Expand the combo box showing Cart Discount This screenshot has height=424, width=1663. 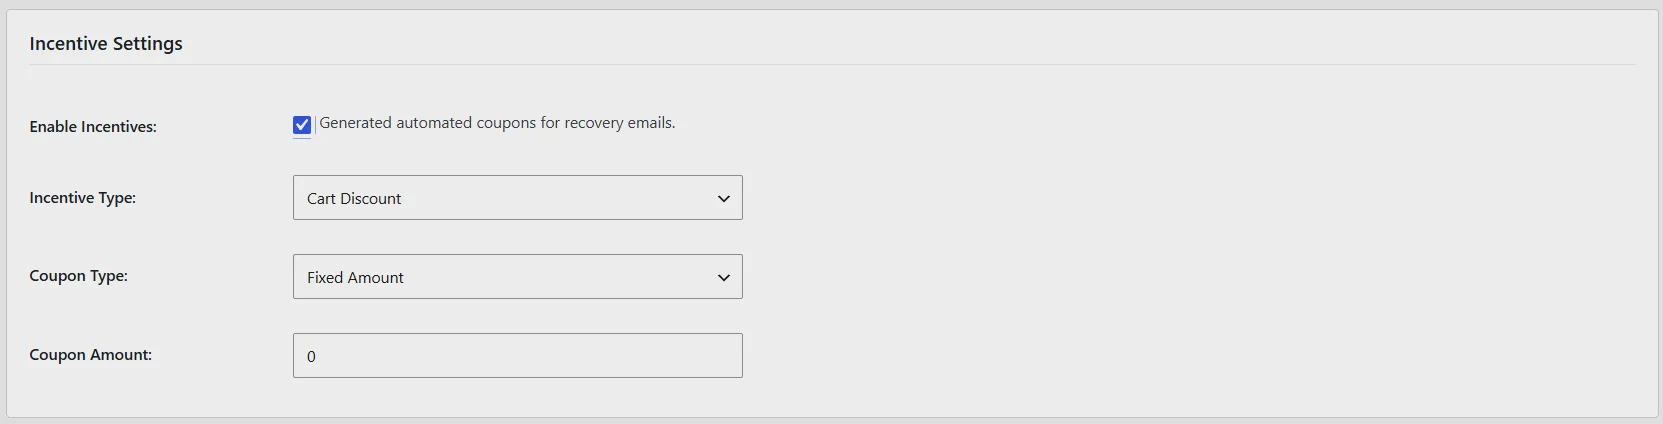[518, 198]
